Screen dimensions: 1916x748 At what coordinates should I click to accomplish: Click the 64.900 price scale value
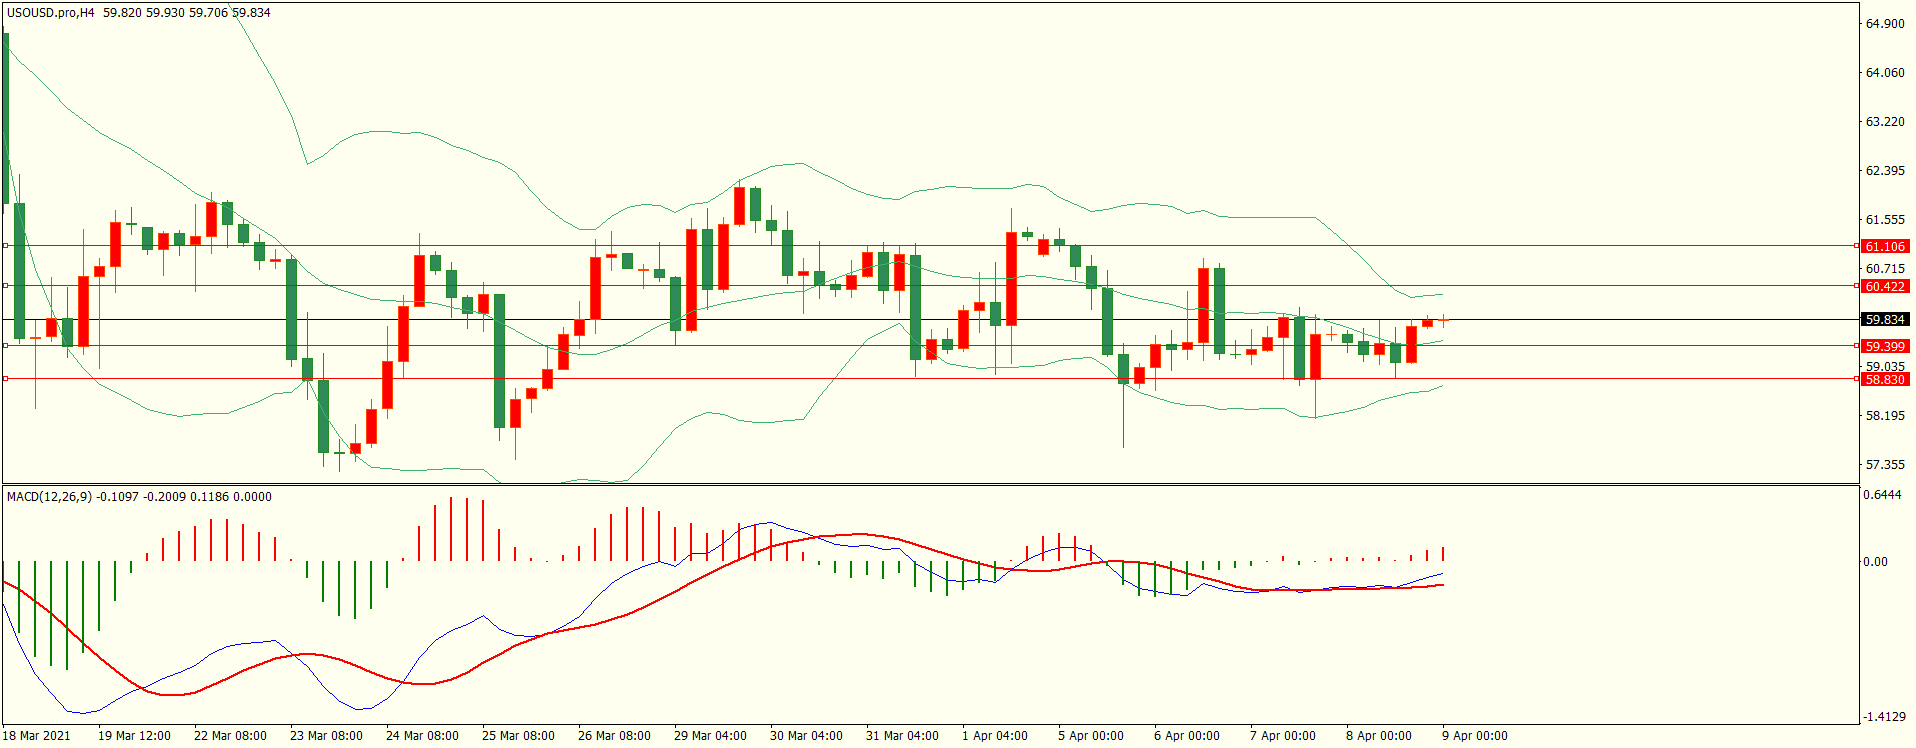pos(1885,24)
